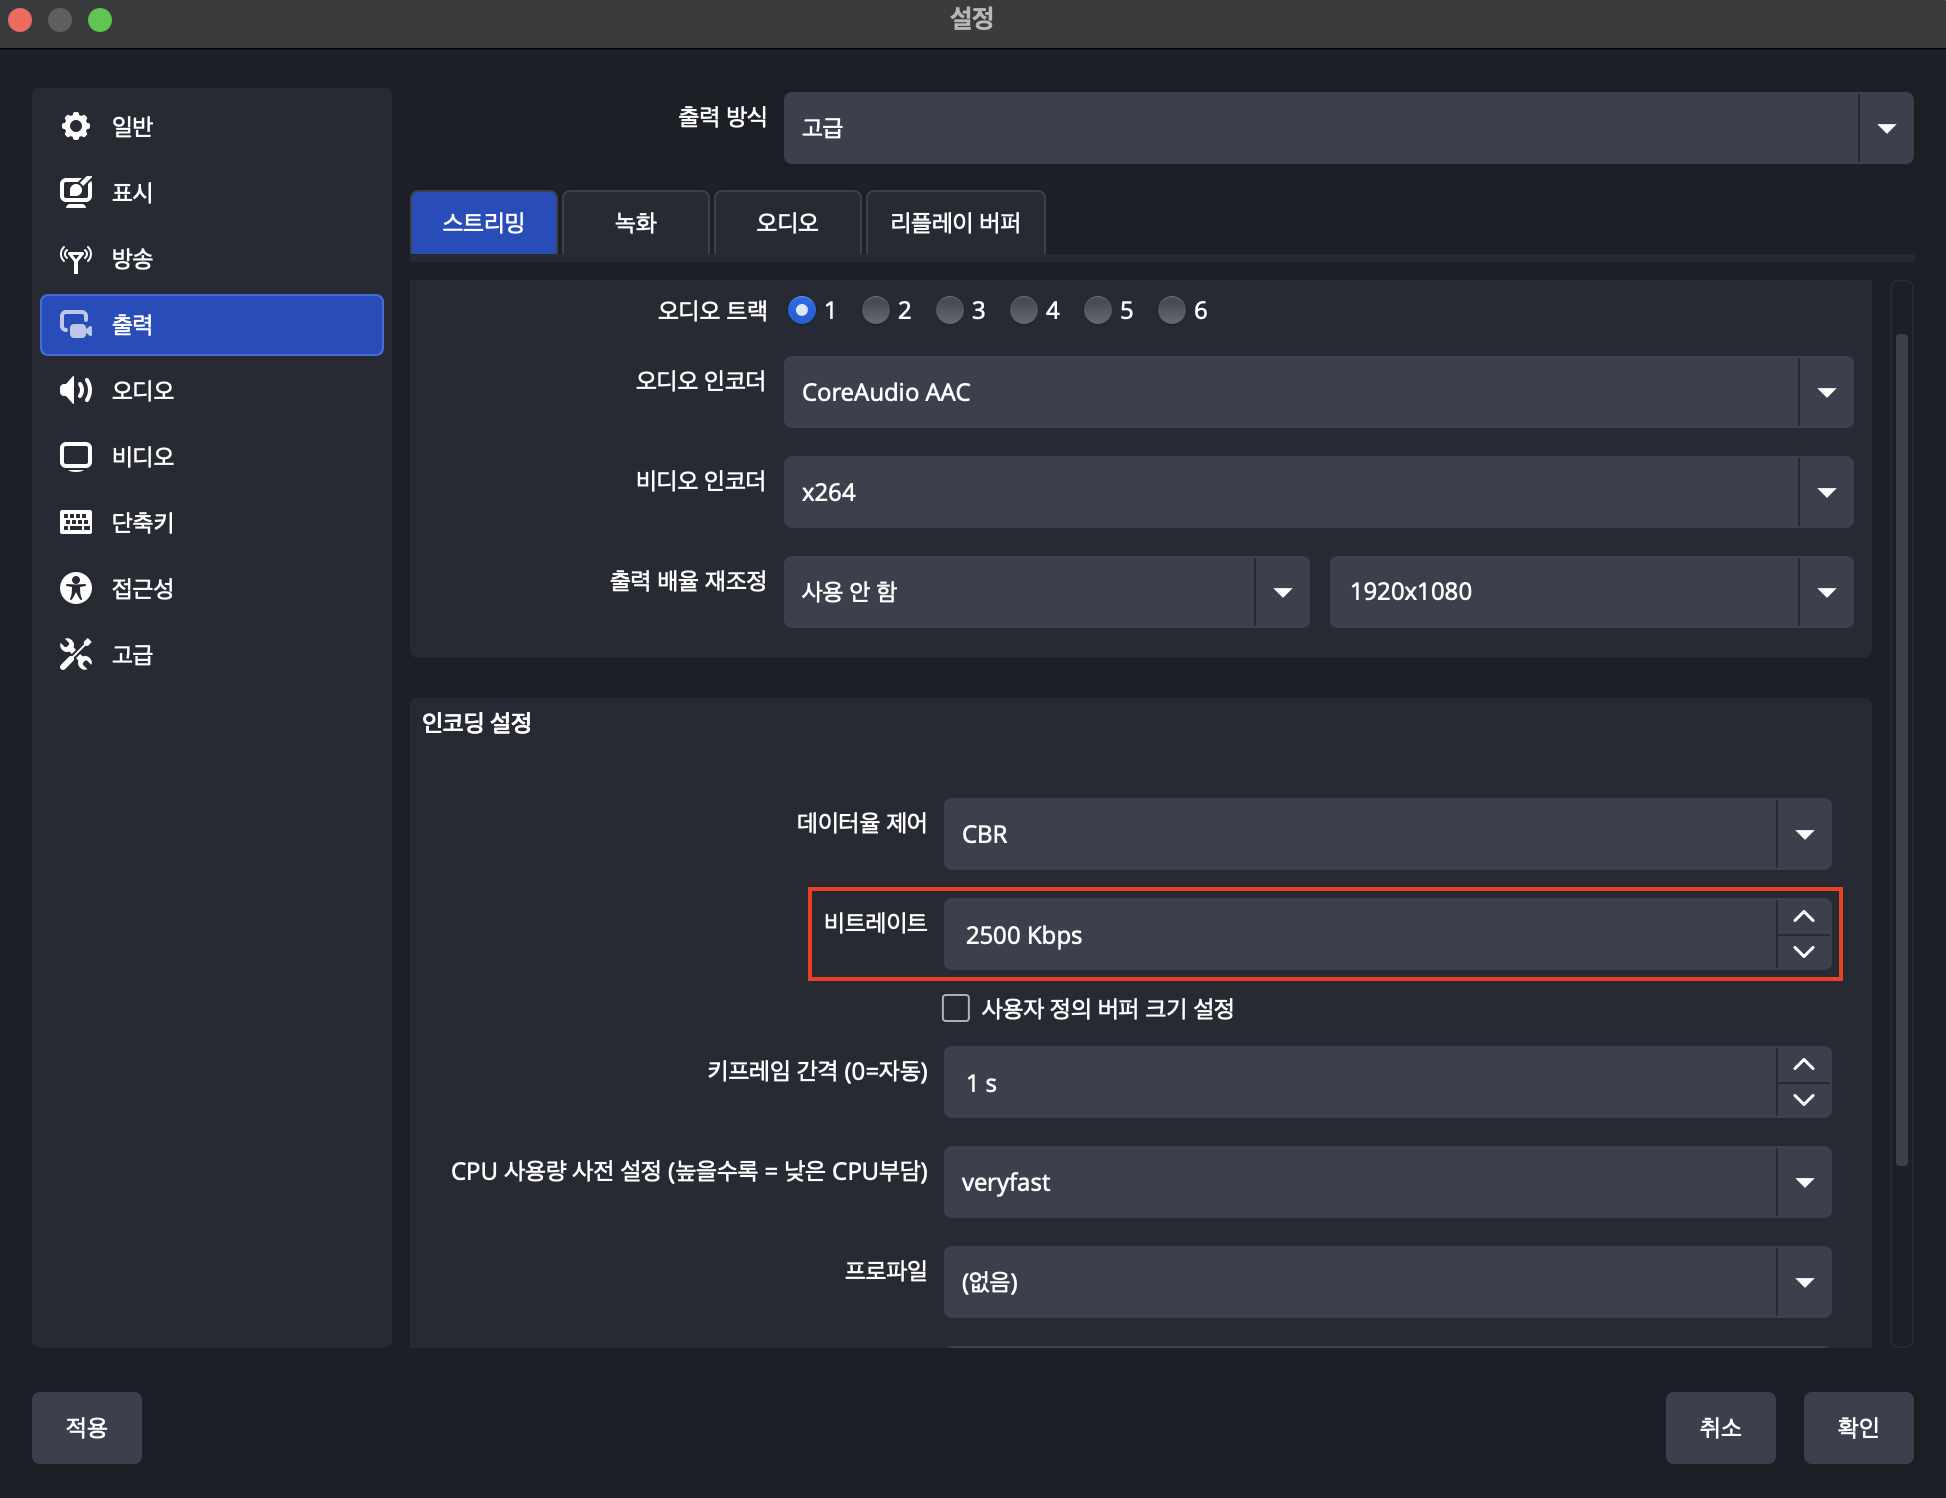Open the 일반 settings section
Screen dimensions: 1946x1498
pos(130,126)
